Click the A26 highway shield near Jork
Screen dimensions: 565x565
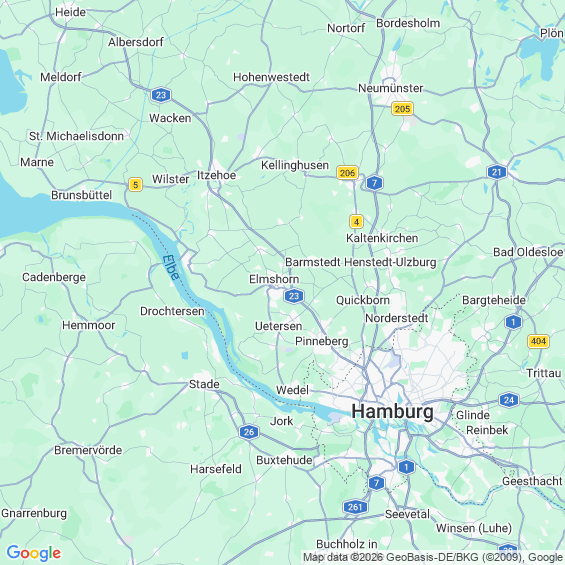point(249,432)
